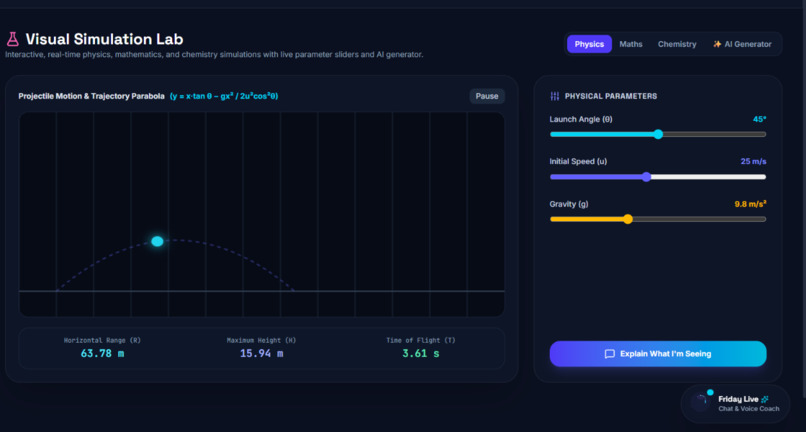Click the sliders icon next to Physical Parameters
806x432 pixels.
tap(554, 96)
